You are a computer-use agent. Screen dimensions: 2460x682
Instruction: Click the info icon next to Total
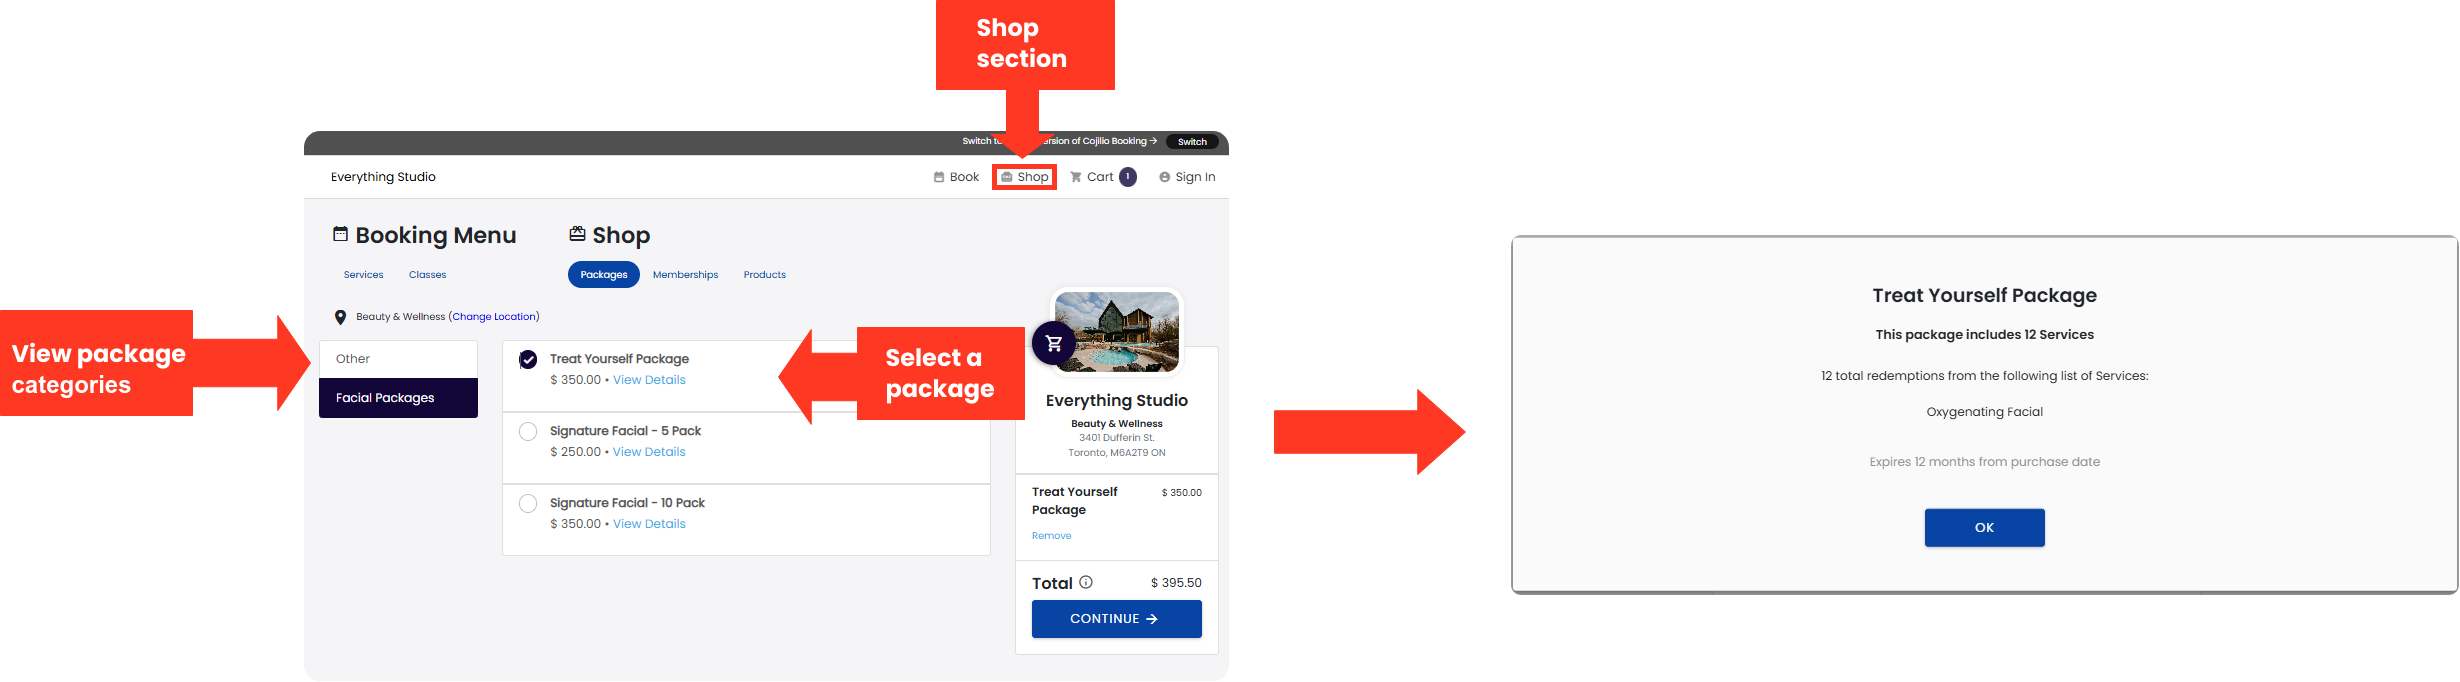(1086, 582)
